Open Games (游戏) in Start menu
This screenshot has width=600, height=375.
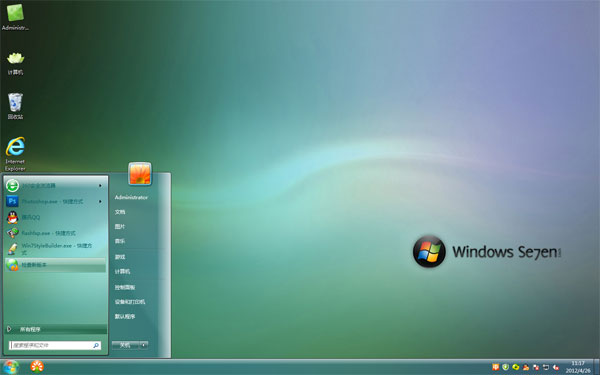[120, 257]
